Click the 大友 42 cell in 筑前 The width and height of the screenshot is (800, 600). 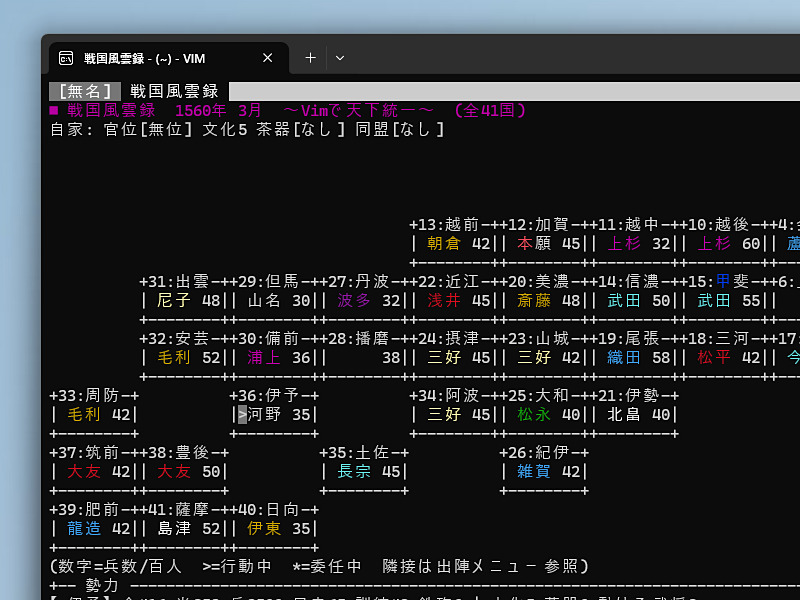point(99,472)
